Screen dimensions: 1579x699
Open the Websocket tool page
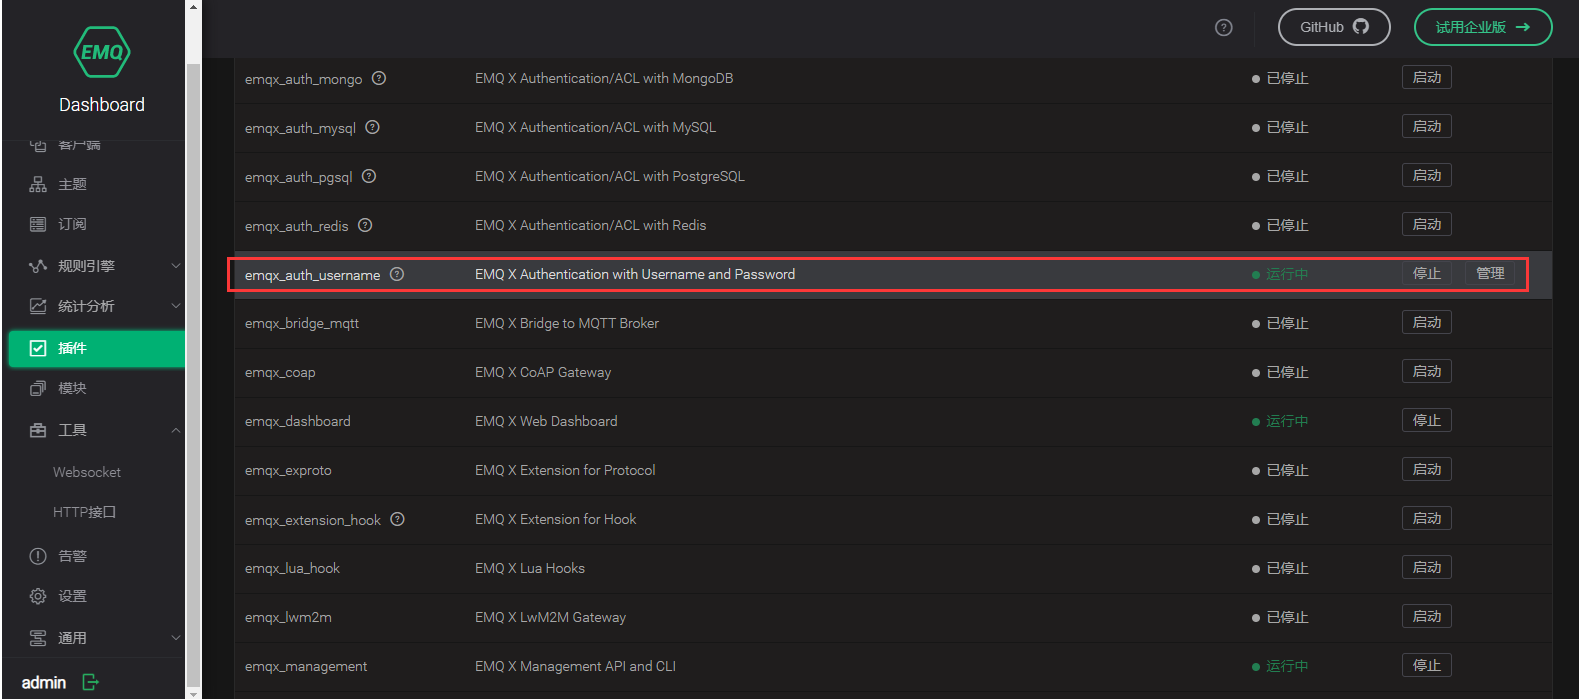coord(87,472)
